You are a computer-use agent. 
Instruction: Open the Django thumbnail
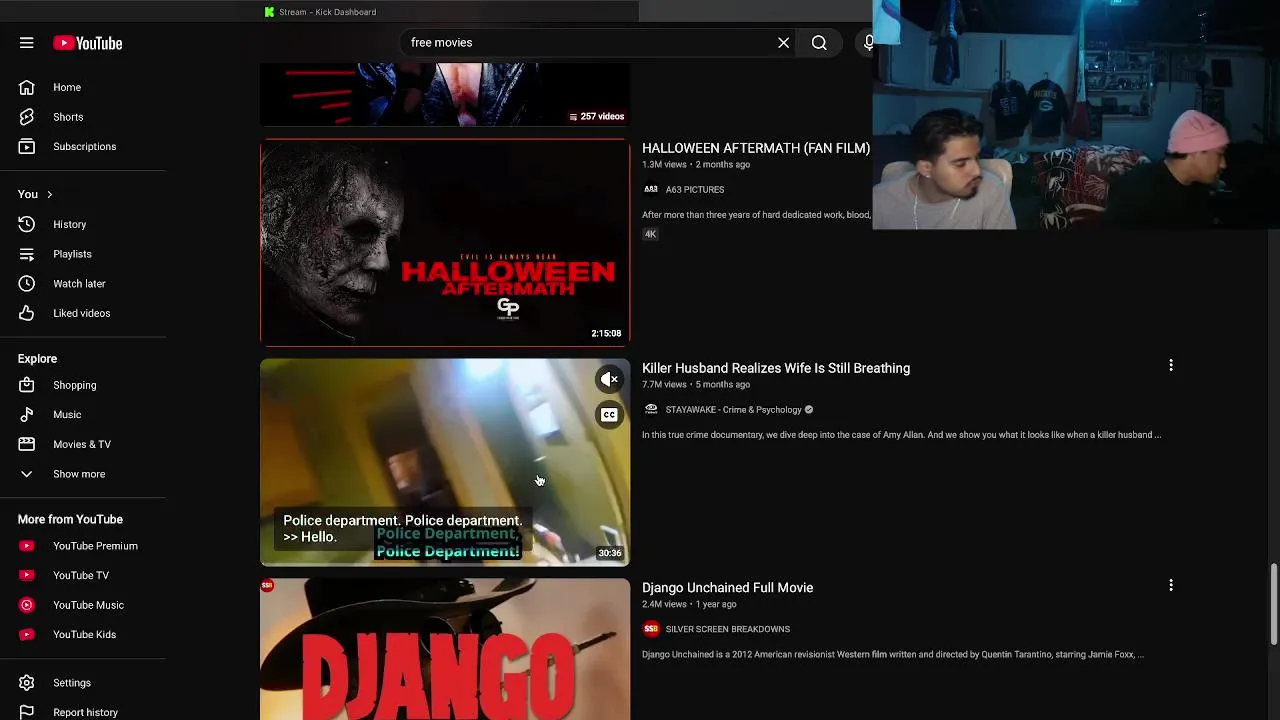445,649
